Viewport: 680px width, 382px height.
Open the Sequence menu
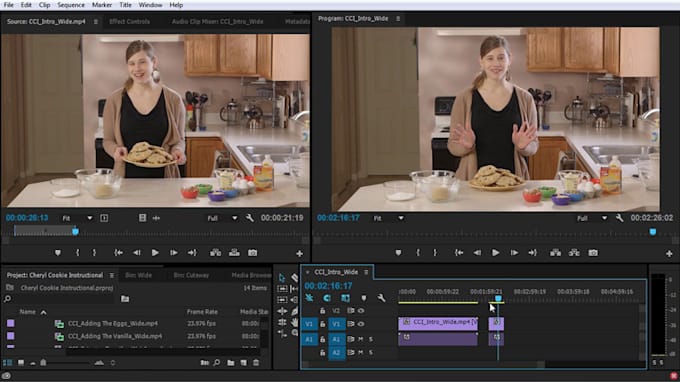pyautogui.click(x=71, y=5)
